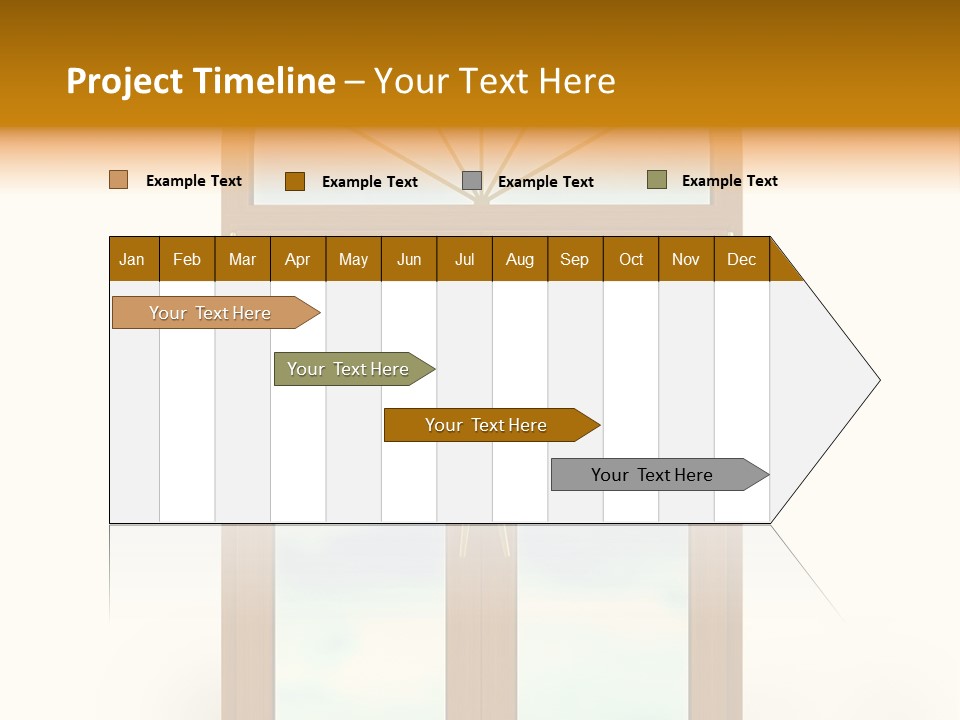Click the Jan month header
960x720 pixels.
132,259
